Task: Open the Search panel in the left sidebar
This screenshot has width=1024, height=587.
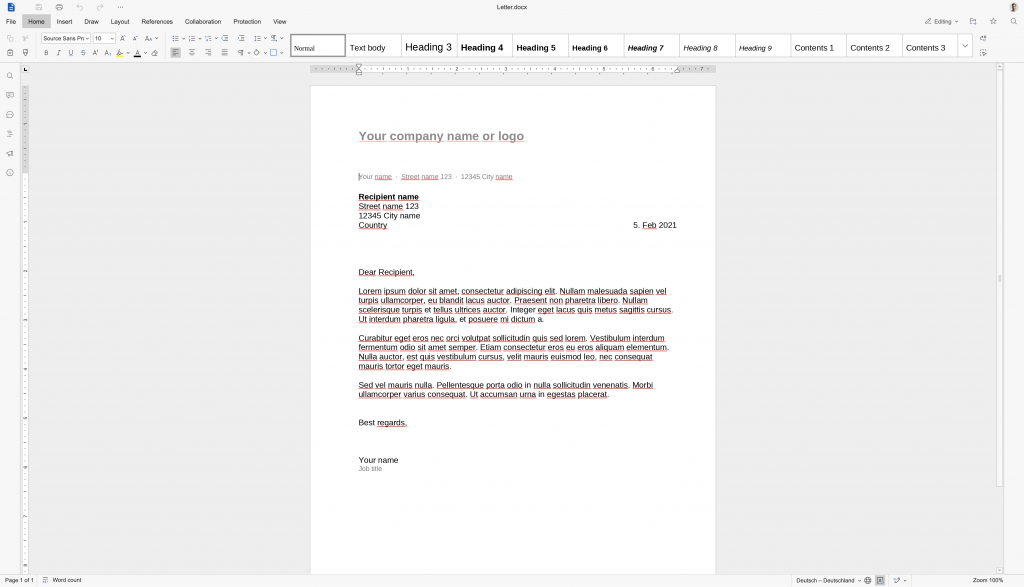Action: (9, 74)
